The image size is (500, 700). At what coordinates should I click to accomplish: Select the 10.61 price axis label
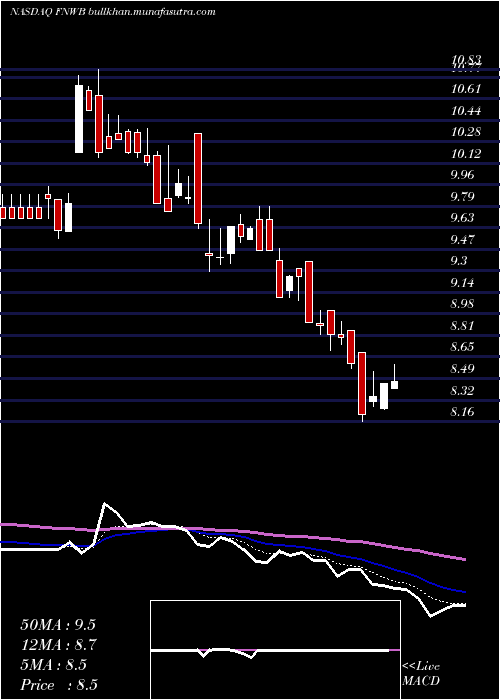pyautogui.click(x=466, y=89)
